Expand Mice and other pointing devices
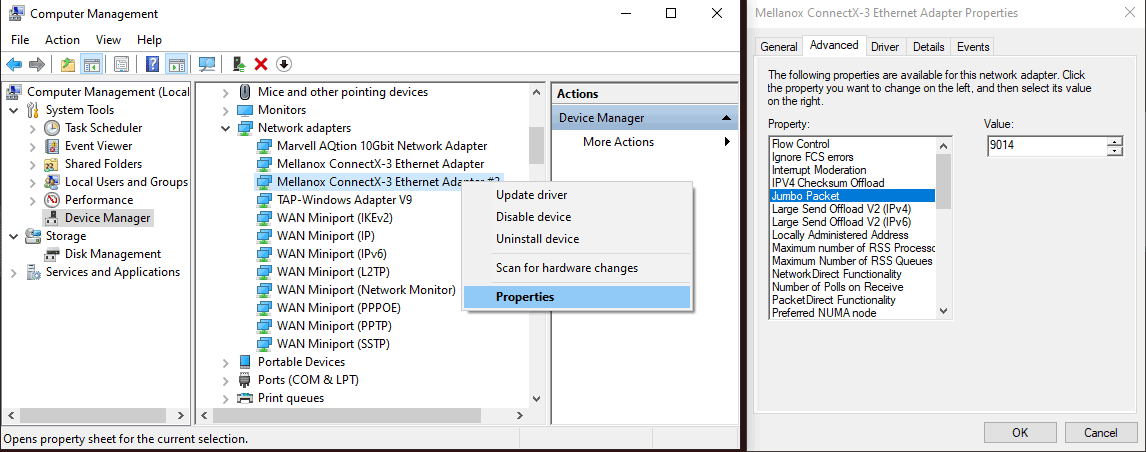This screenshot has height=452, width=1146. click(x=226, y=92)
